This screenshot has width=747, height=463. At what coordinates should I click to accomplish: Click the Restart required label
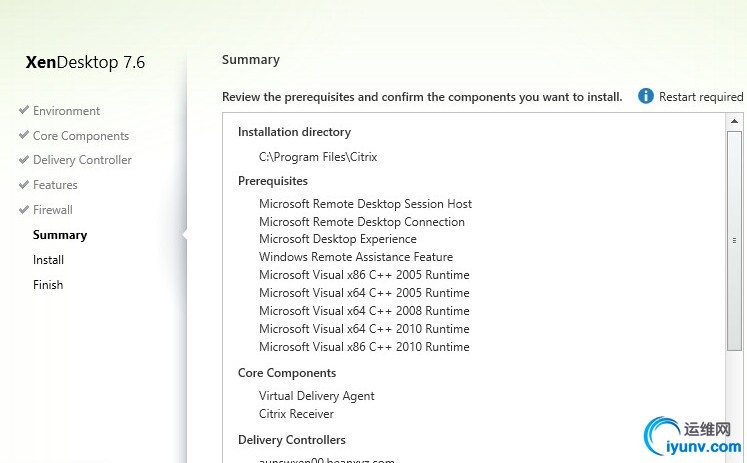[701, 97]
